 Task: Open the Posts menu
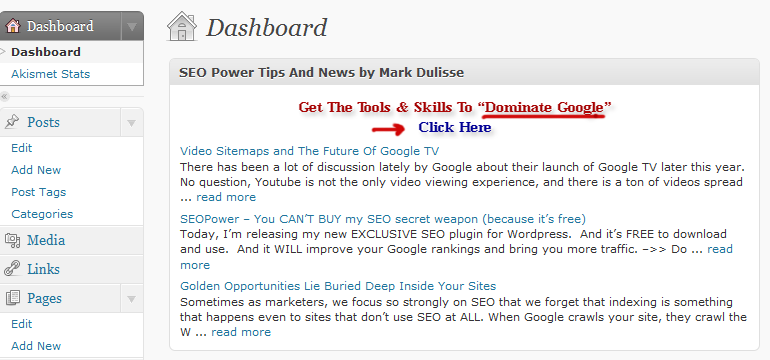pyautogui.click(x=43, y=122)
